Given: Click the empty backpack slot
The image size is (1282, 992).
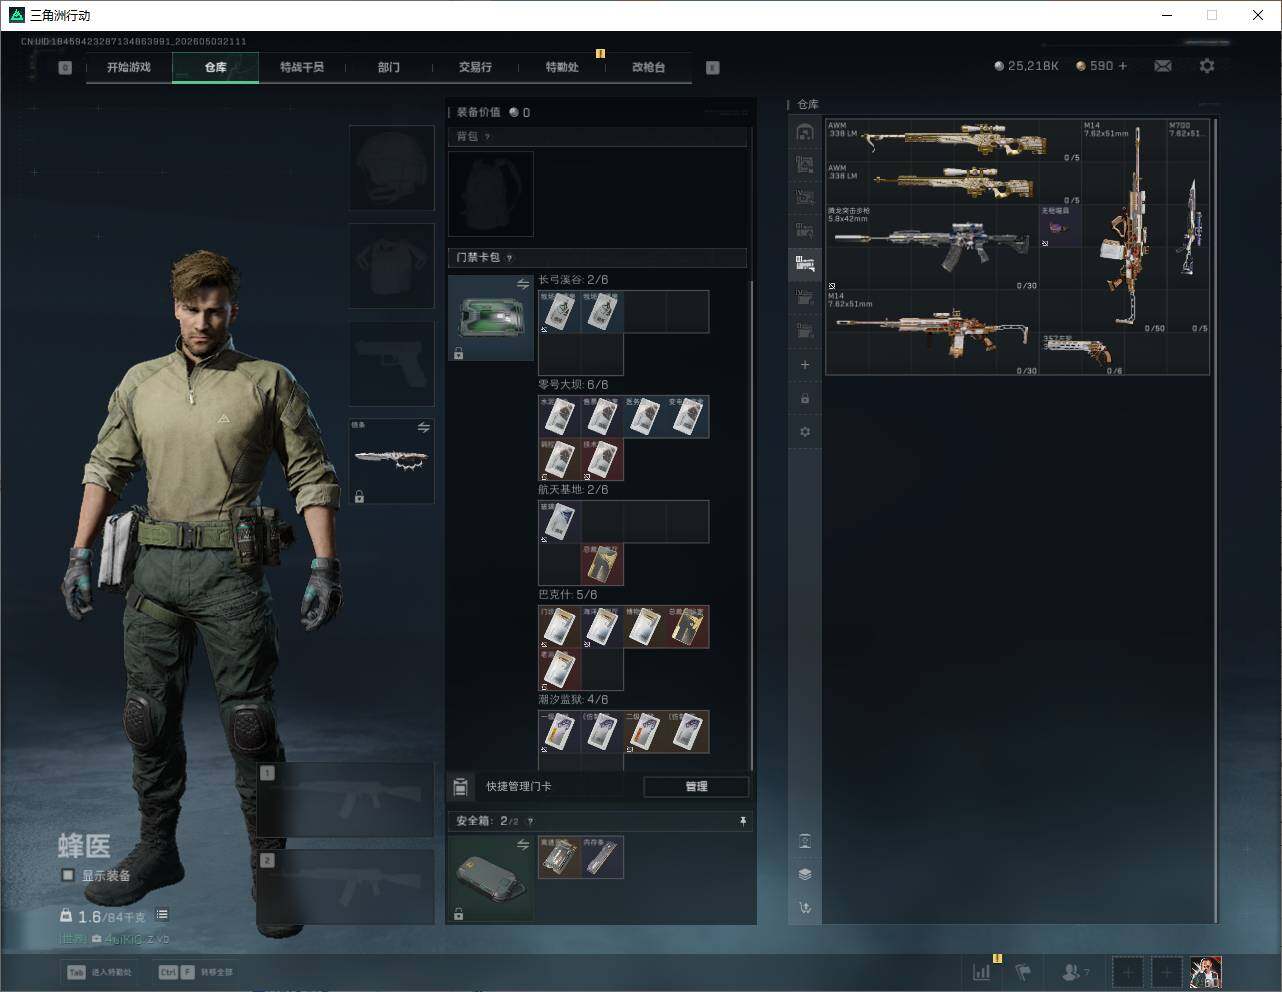Looking at the screenshot, I should 491,194.
